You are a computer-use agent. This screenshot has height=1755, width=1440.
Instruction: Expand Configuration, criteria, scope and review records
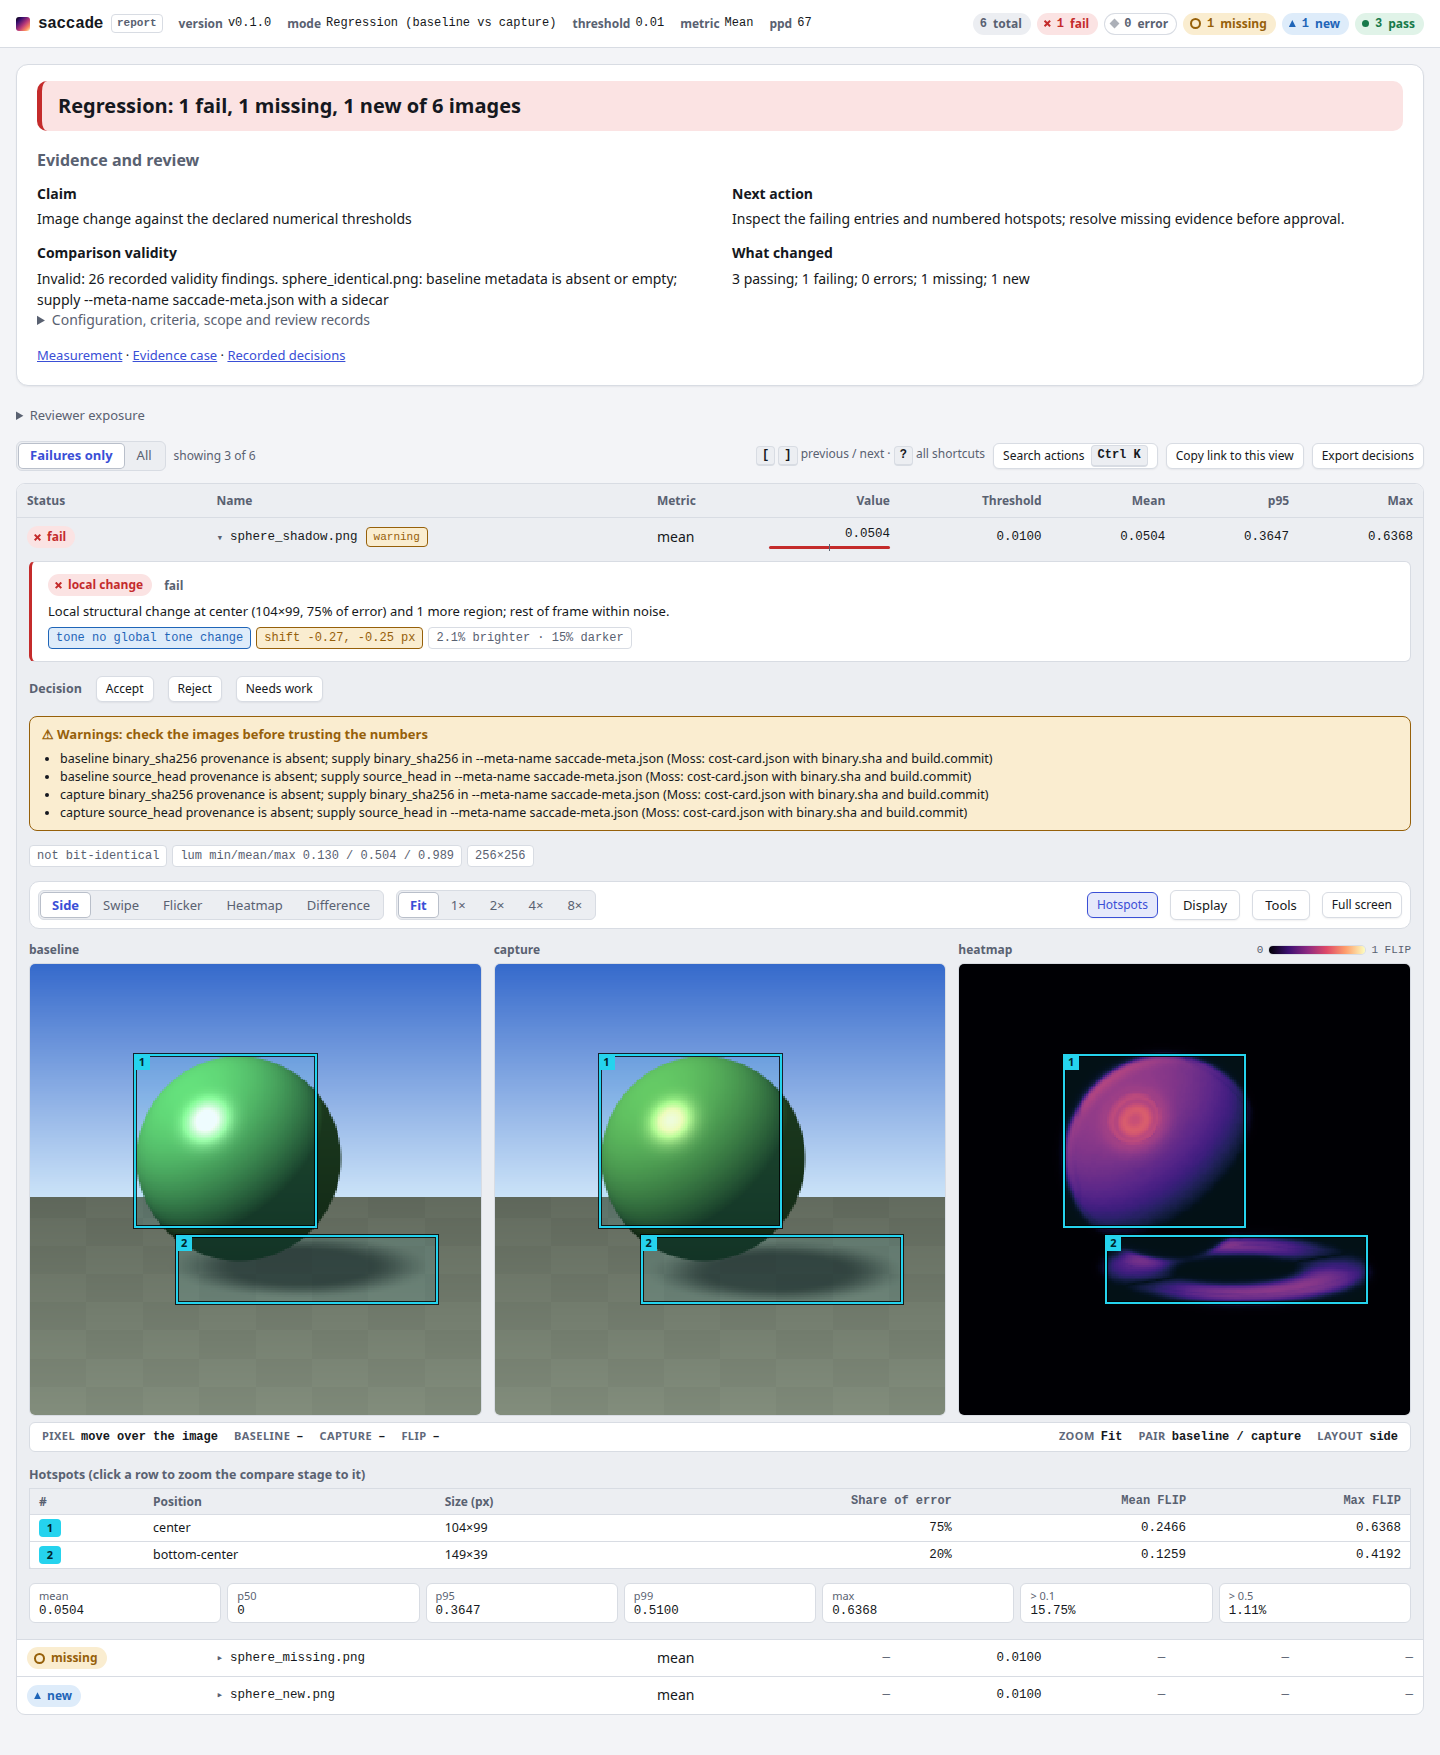click(x=203, y=320)
